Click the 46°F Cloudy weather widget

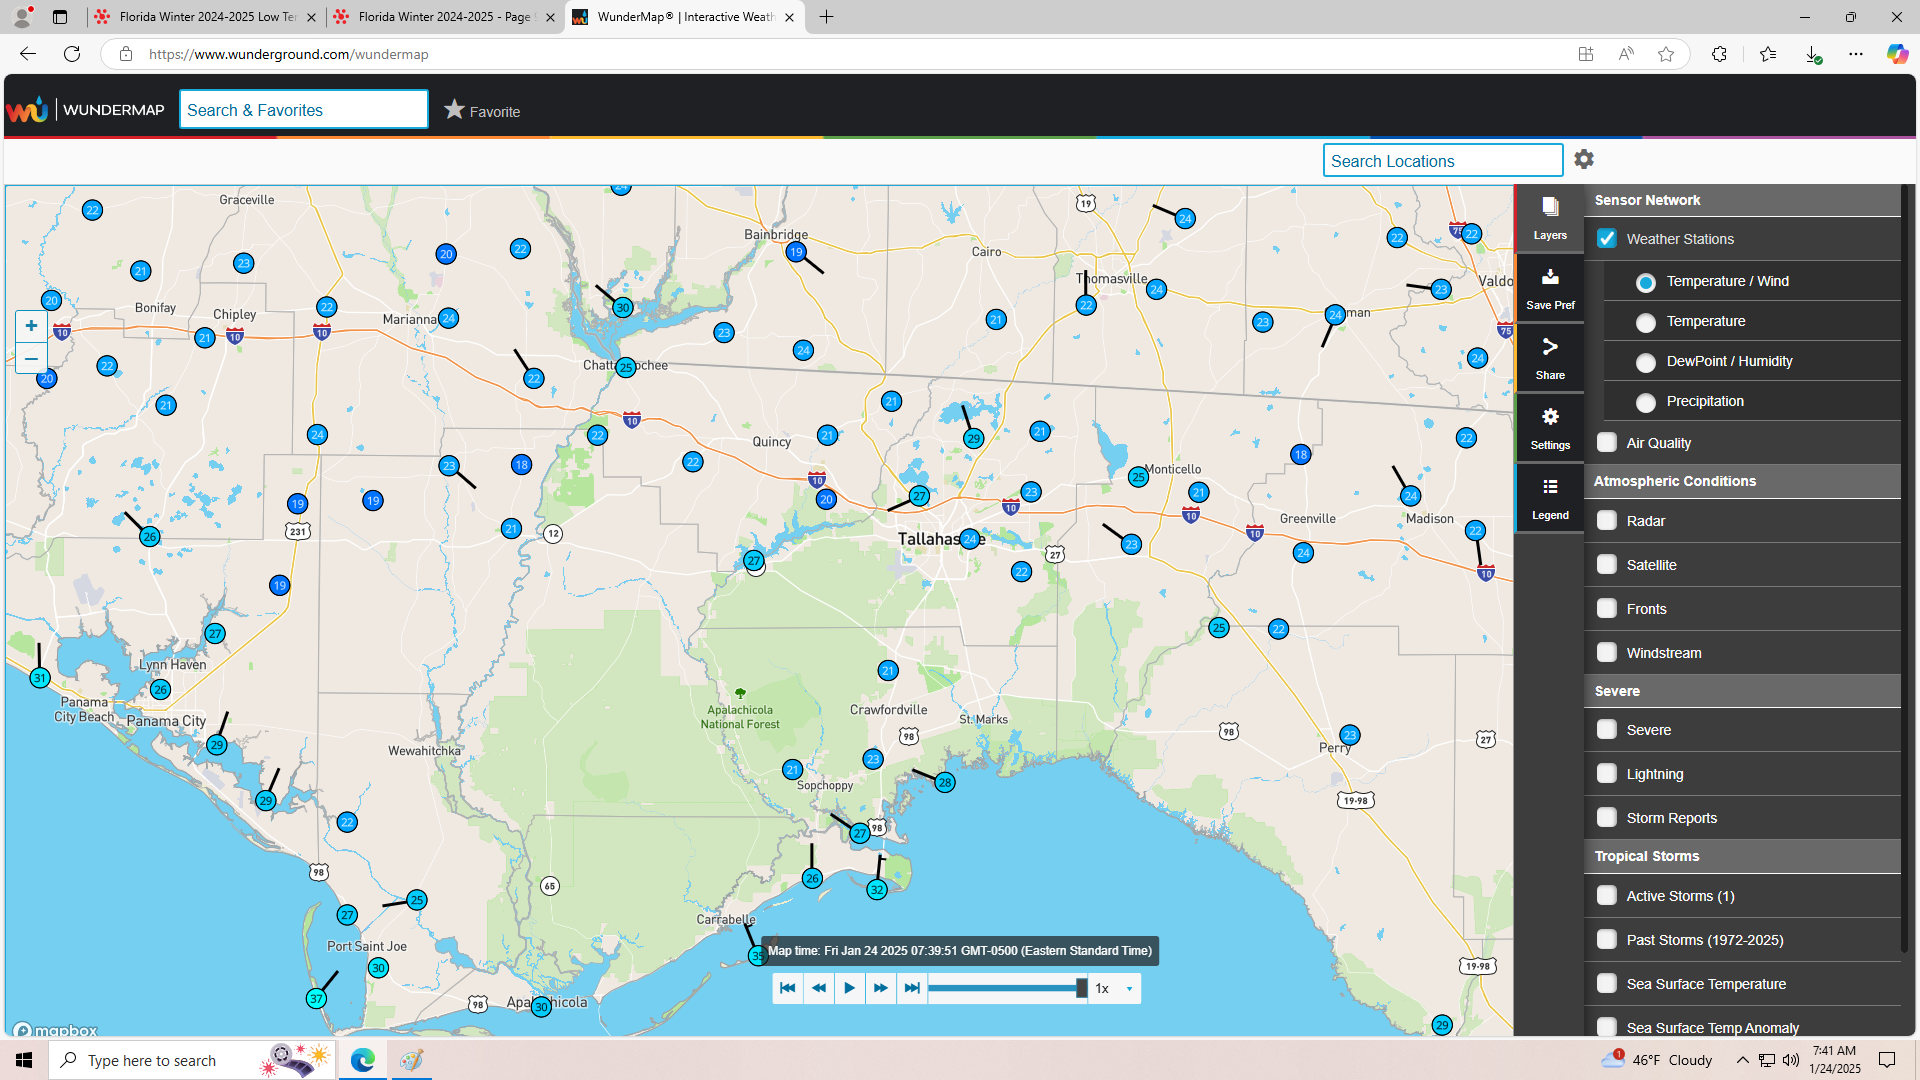[x=1657, y=1060]
